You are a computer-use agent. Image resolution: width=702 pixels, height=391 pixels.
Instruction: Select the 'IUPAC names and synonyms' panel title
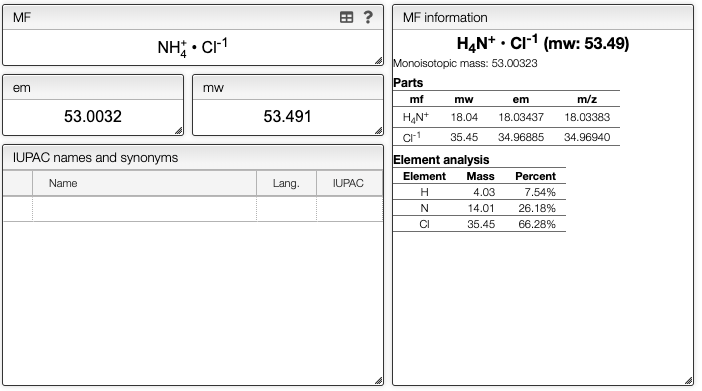click(95, 158)
